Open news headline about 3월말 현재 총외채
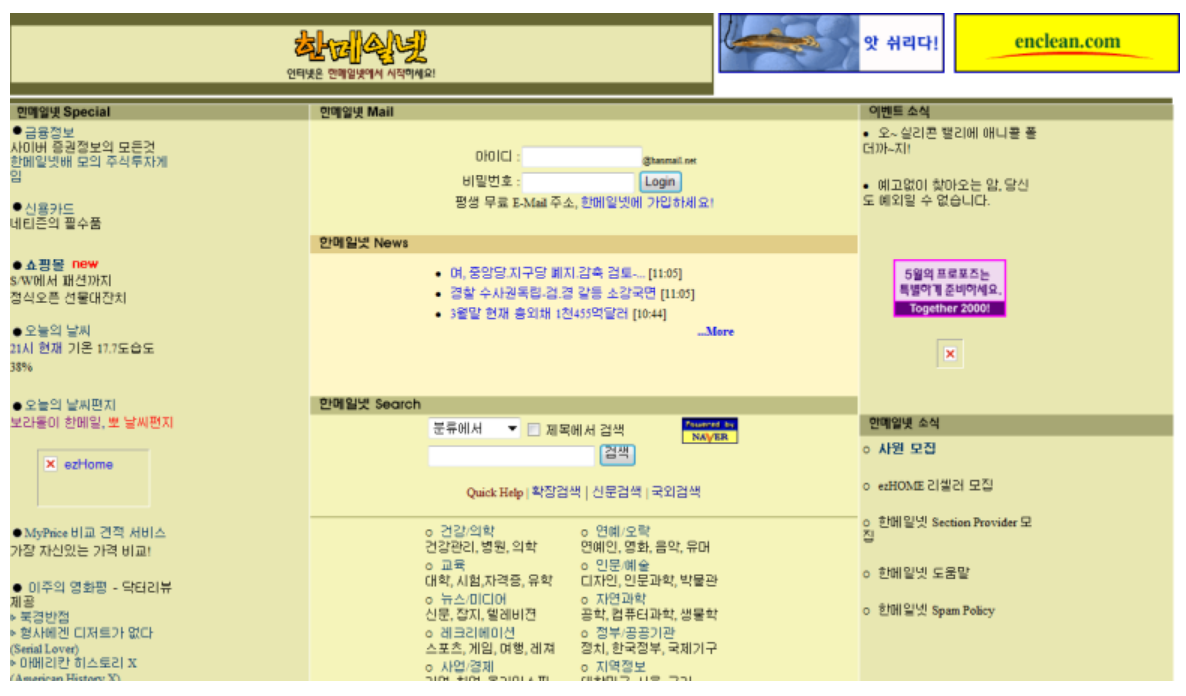The image size is (1186, 696). [539, 314]
